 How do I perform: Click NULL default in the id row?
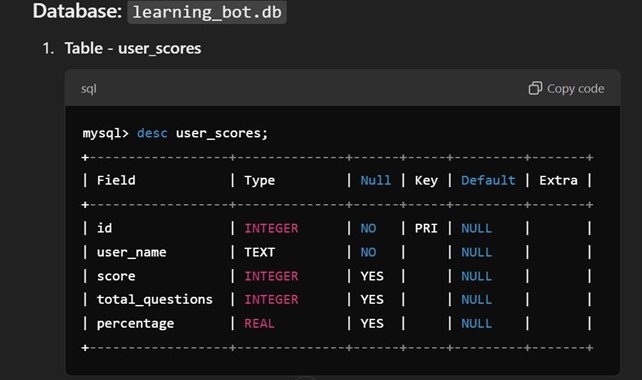tap(477, 228)
